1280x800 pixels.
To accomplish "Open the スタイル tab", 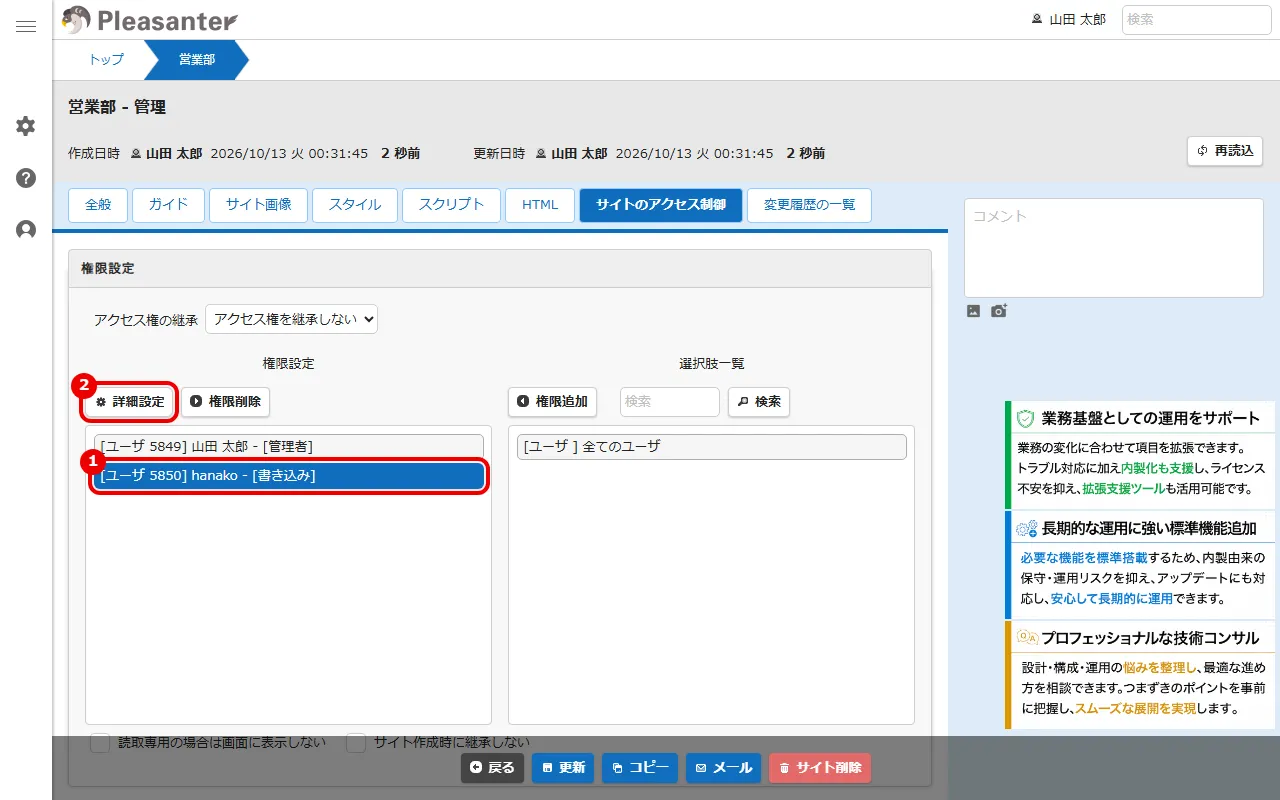I will pos(355,205).
